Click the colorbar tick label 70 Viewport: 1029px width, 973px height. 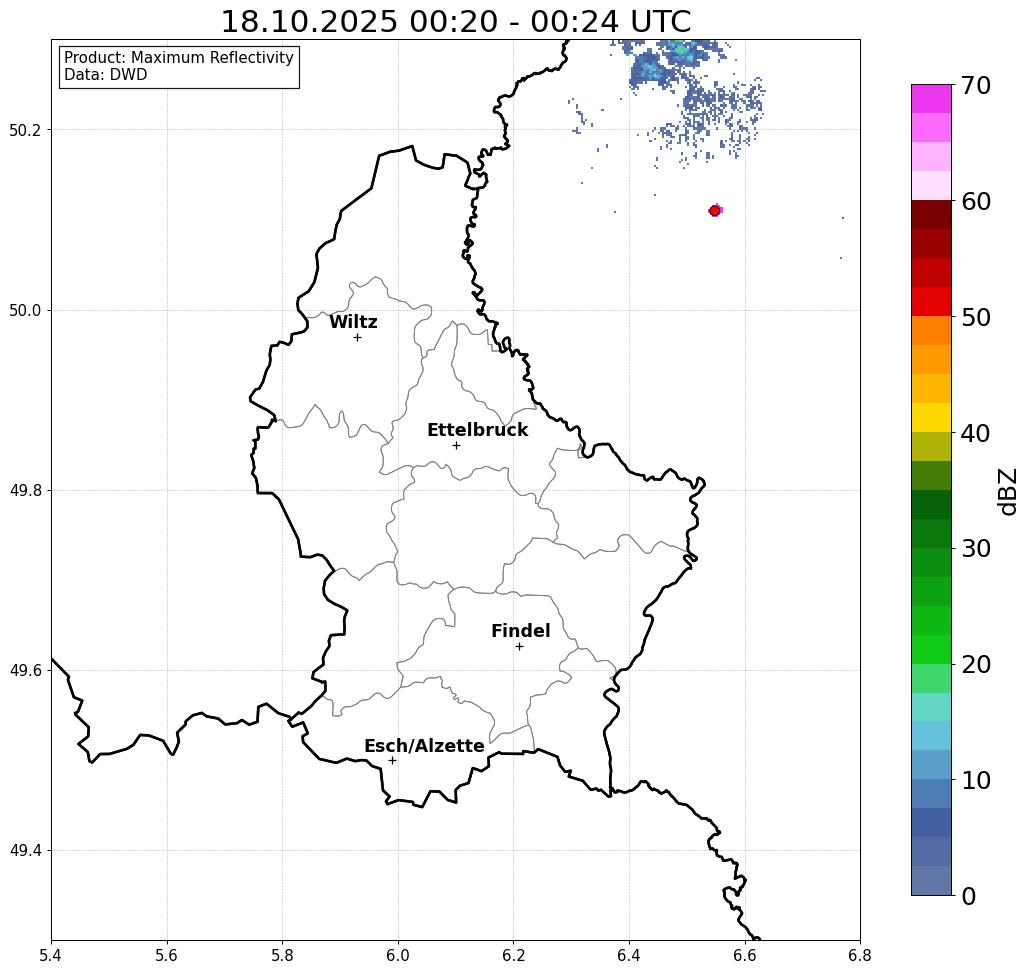(976, 85)
